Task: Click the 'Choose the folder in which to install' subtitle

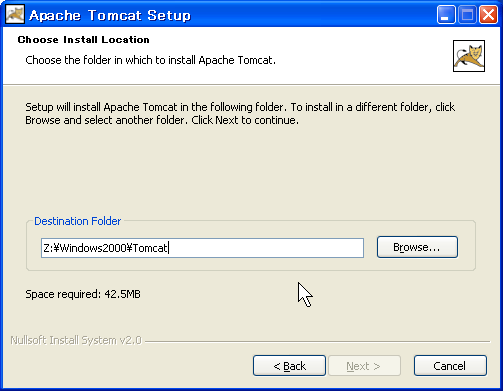Action: 151,60
